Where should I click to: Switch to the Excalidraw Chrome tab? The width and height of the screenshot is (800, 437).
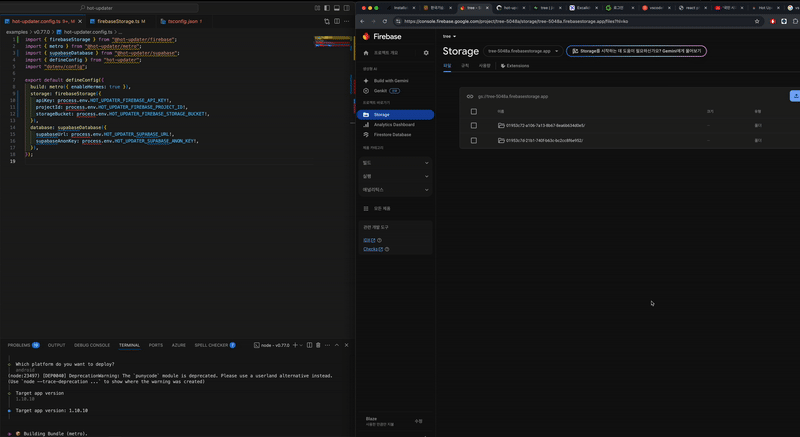(583, 8)
